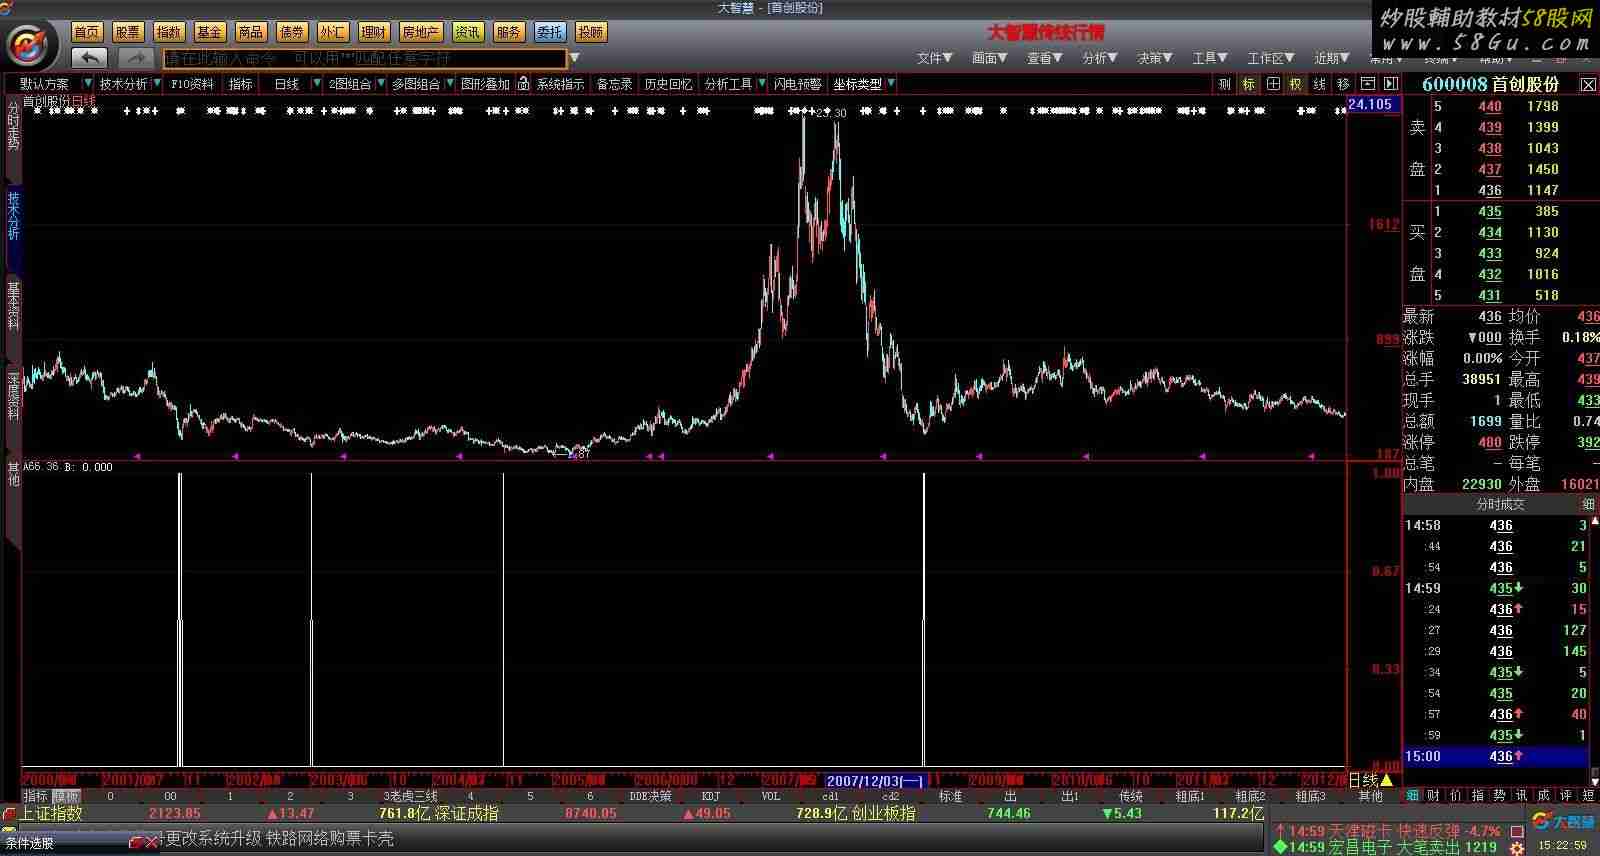Select the DDE决策 indicator tab
The image size is (1600, 856).
tap(651, 796)
